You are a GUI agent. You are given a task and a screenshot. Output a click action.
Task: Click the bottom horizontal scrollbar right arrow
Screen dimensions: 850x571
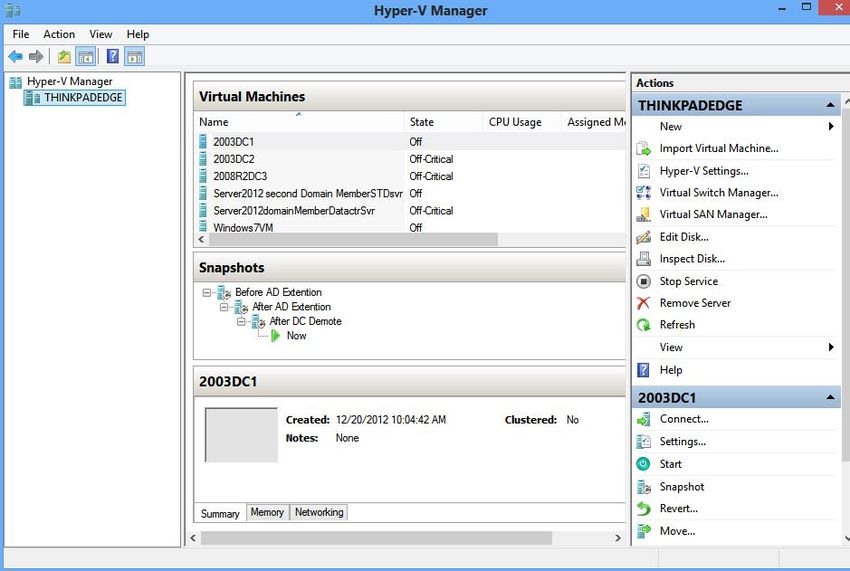[x=617, y=538]
